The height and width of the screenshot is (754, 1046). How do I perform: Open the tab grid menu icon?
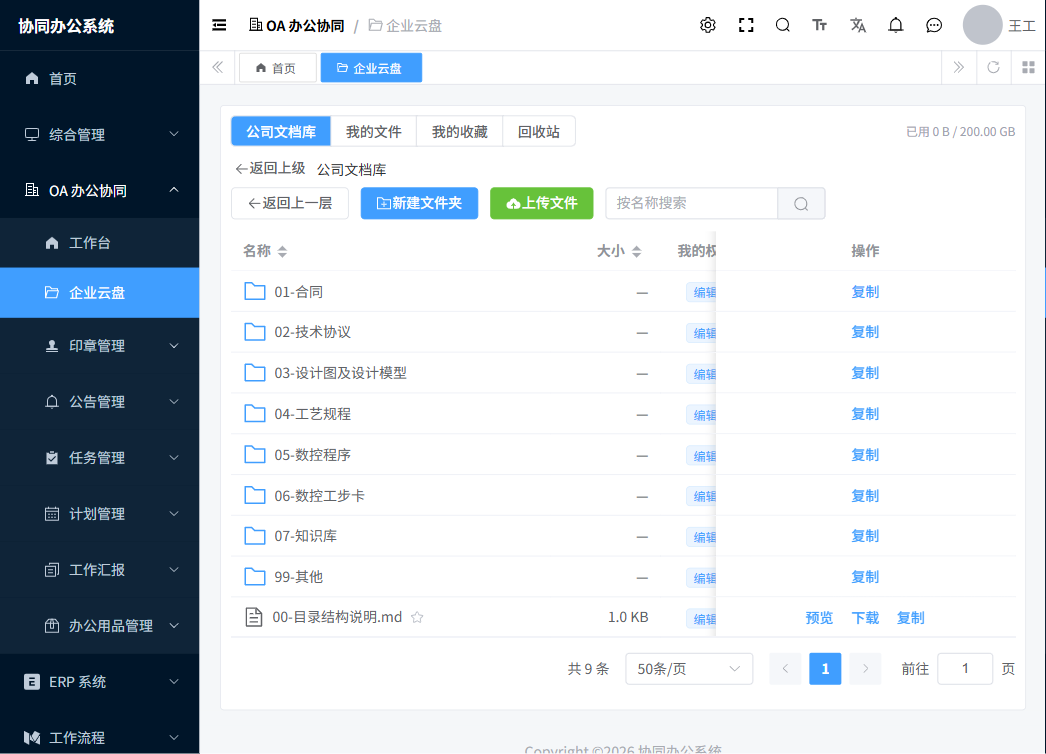(1029, 67)
